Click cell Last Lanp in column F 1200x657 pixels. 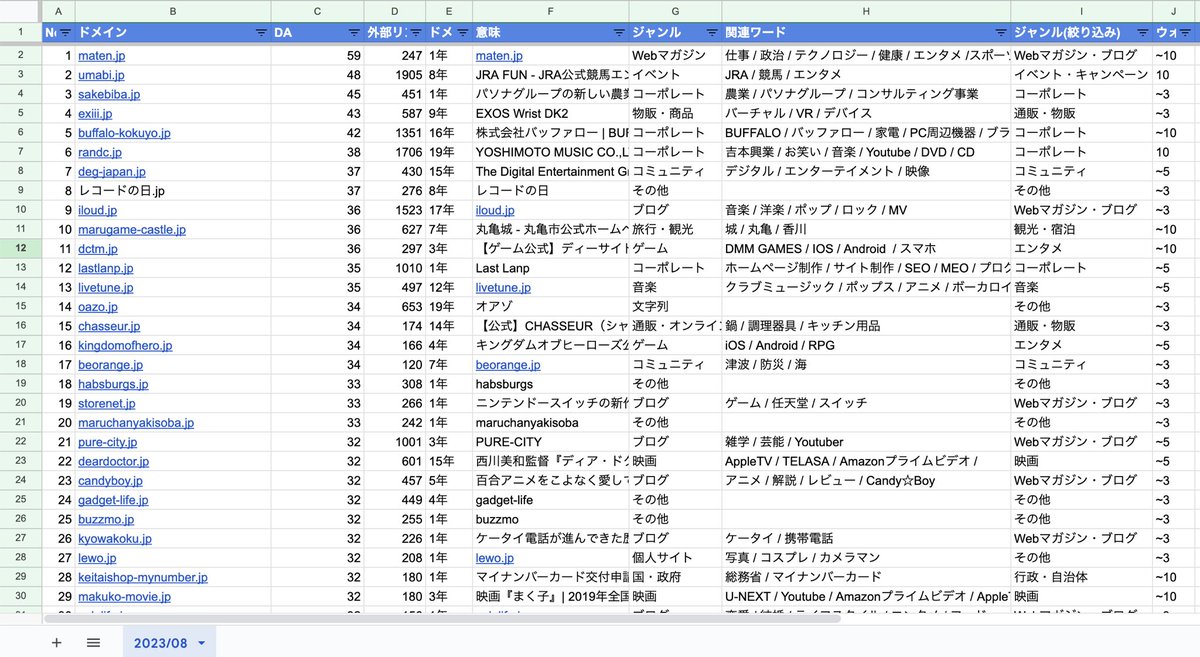[x=551, y=268]
